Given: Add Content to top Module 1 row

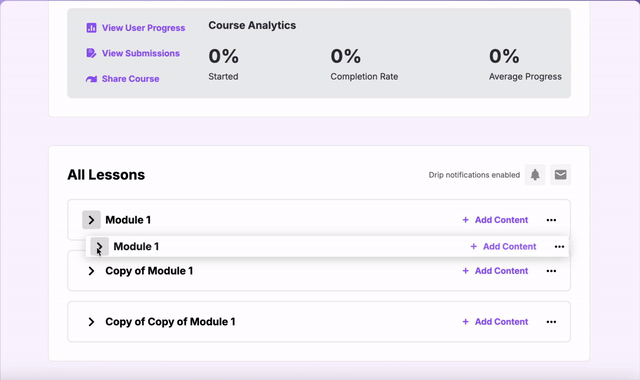Looking at the screenshot, I should (x=495, y=220).
